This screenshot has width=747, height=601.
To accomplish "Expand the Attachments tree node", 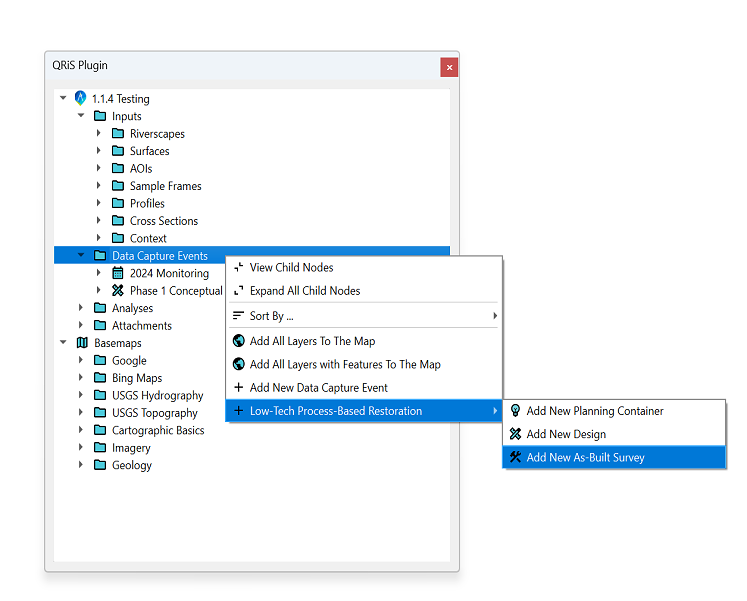I will click(81, 325).
